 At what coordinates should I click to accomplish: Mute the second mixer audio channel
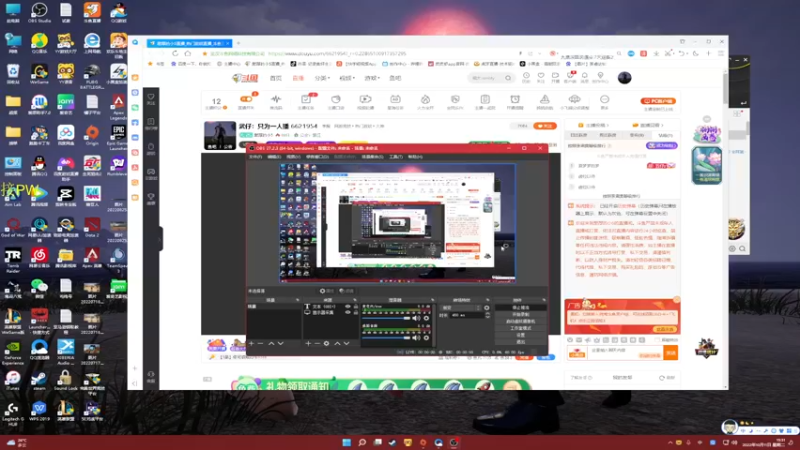(x=417, y=337)
